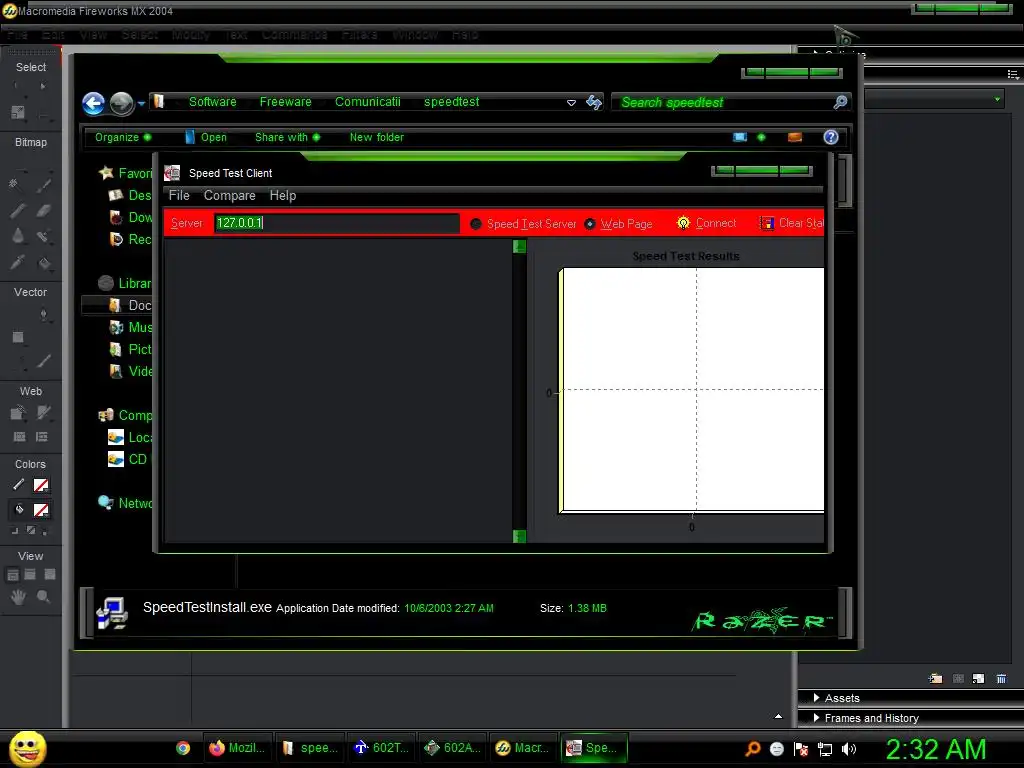Click the Clear Stats button
The width and height of the screenshot is (1024, 768).
pos(792,223)
